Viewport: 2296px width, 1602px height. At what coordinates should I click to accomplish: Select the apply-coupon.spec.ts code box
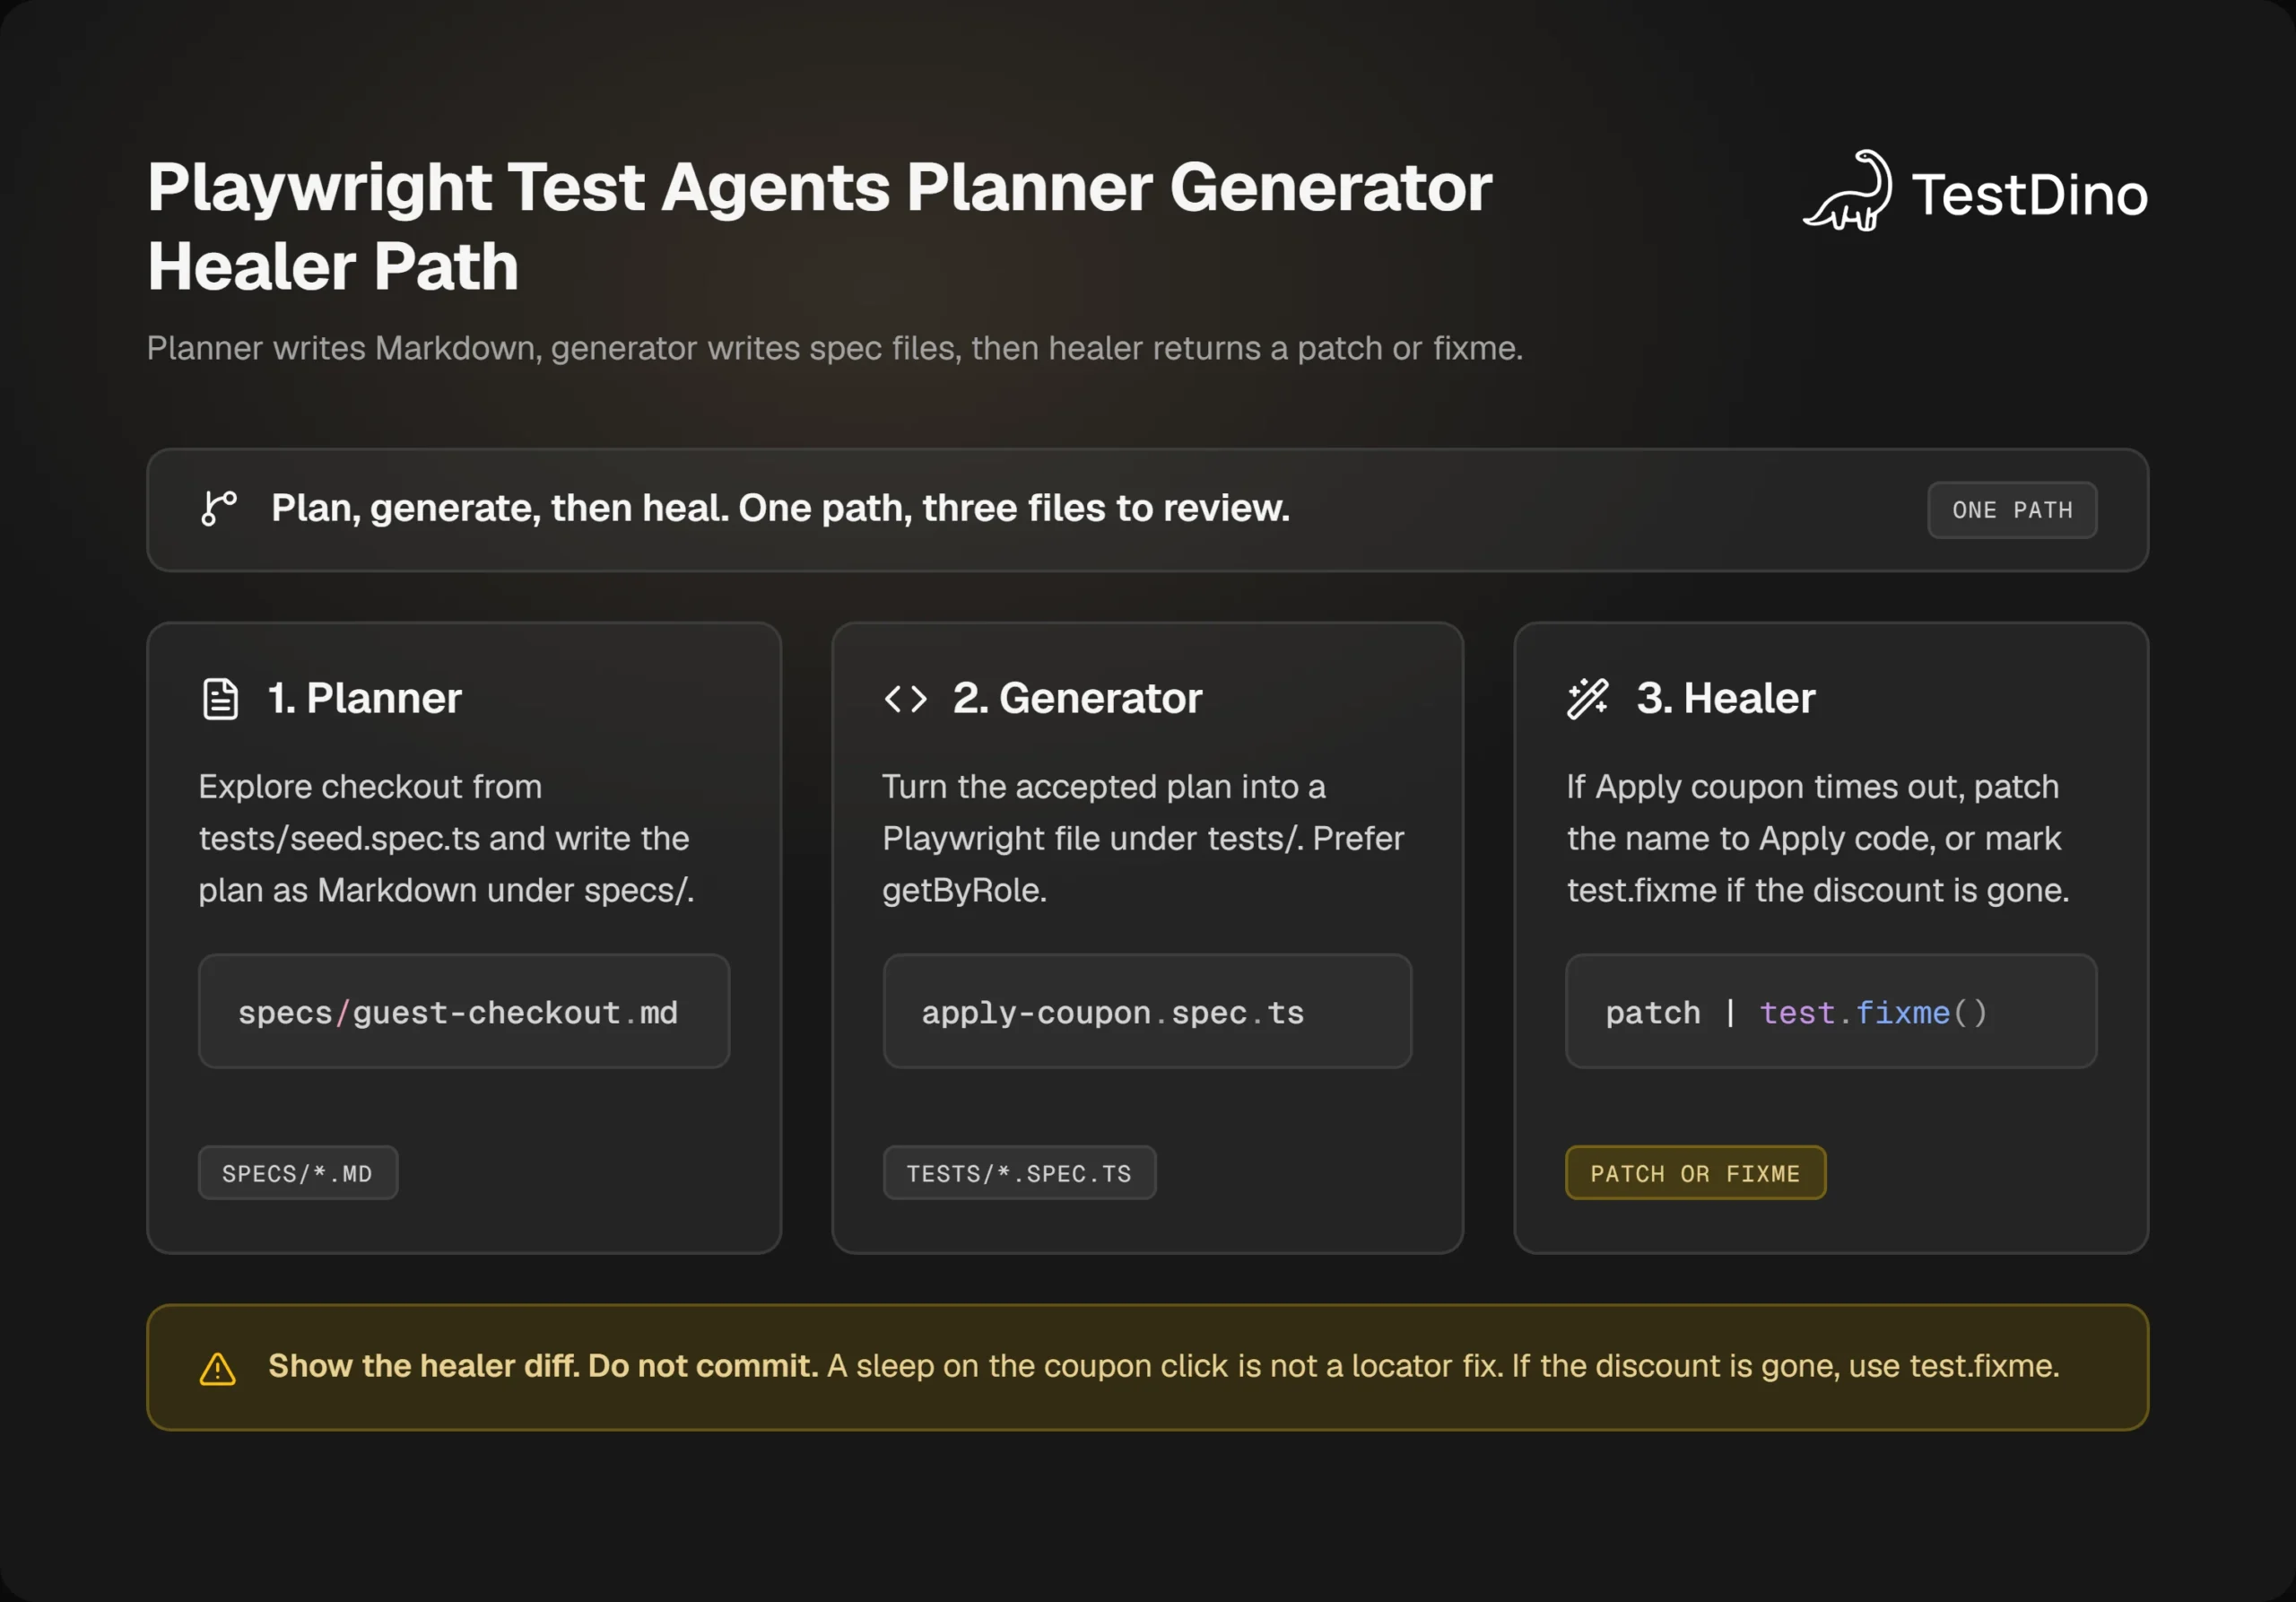coord(1147,1011)
